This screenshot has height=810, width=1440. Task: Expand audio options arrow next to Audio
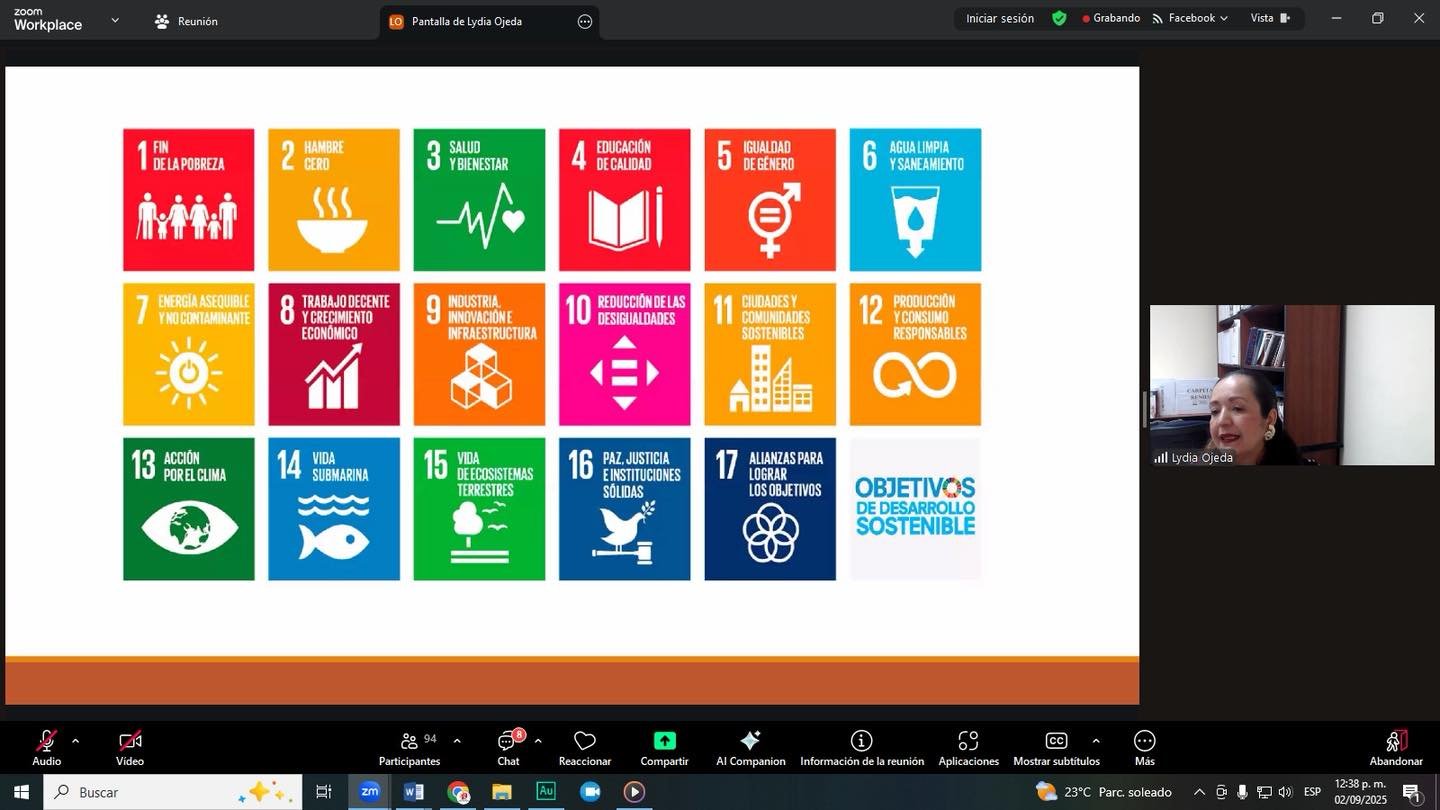[75, 741]
